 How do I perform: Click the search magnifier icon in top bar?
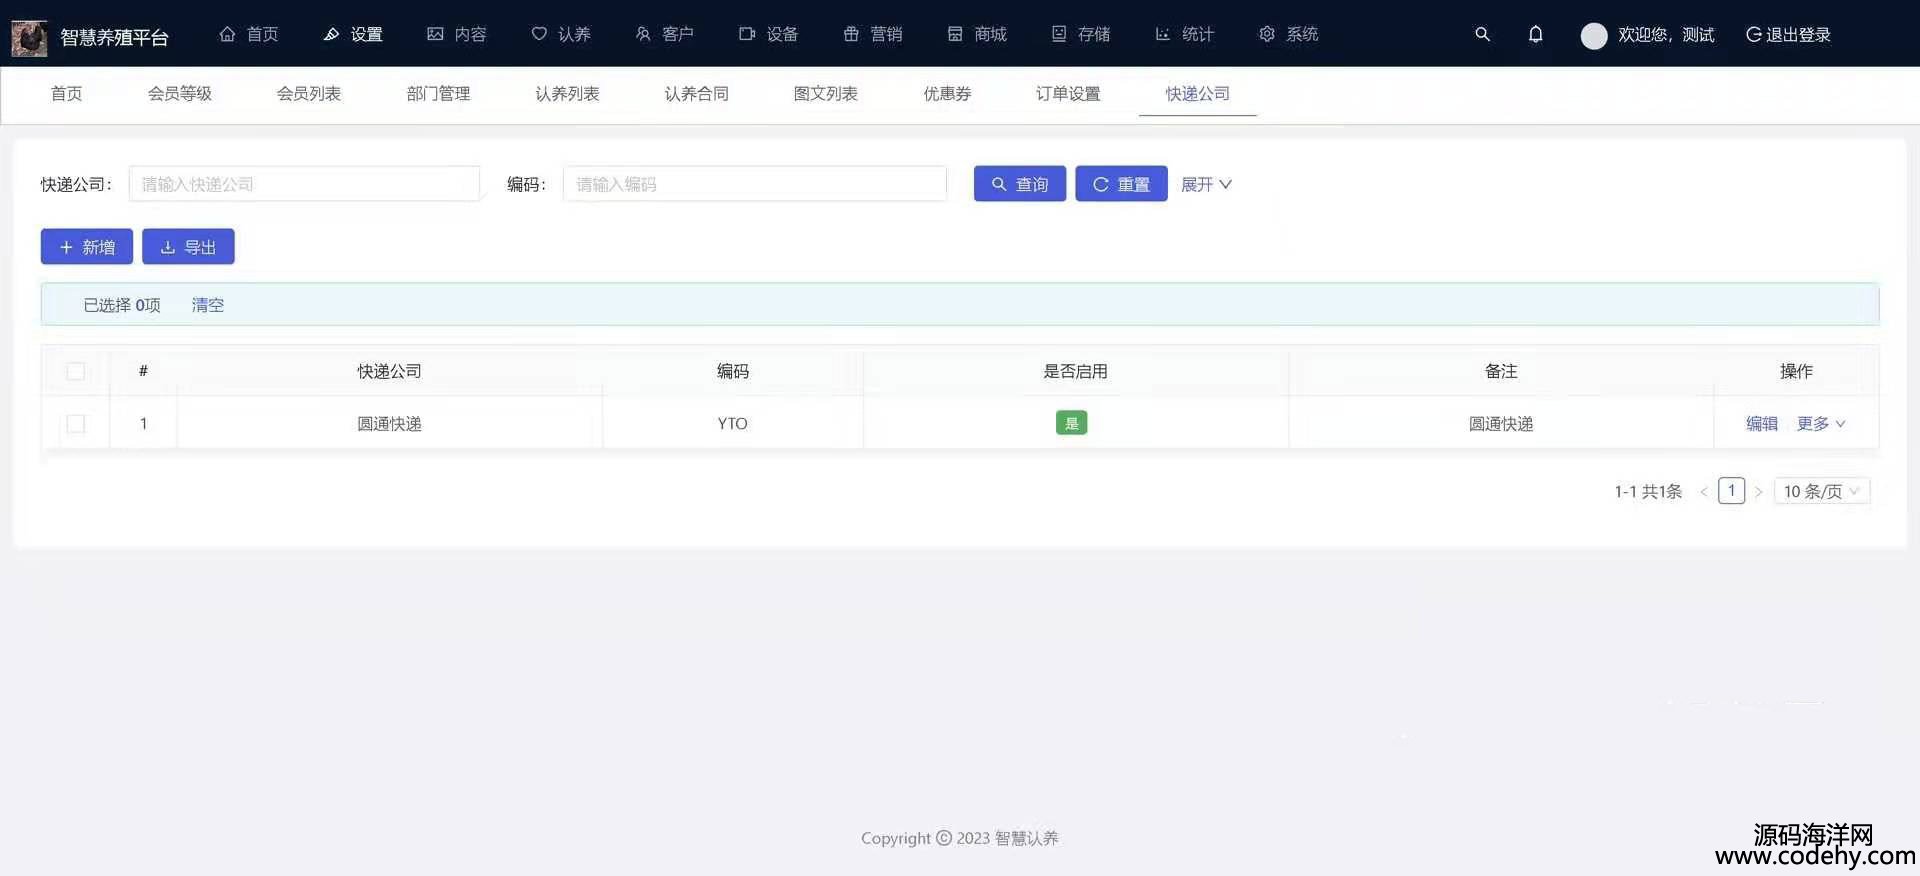tap(1482, 34)
